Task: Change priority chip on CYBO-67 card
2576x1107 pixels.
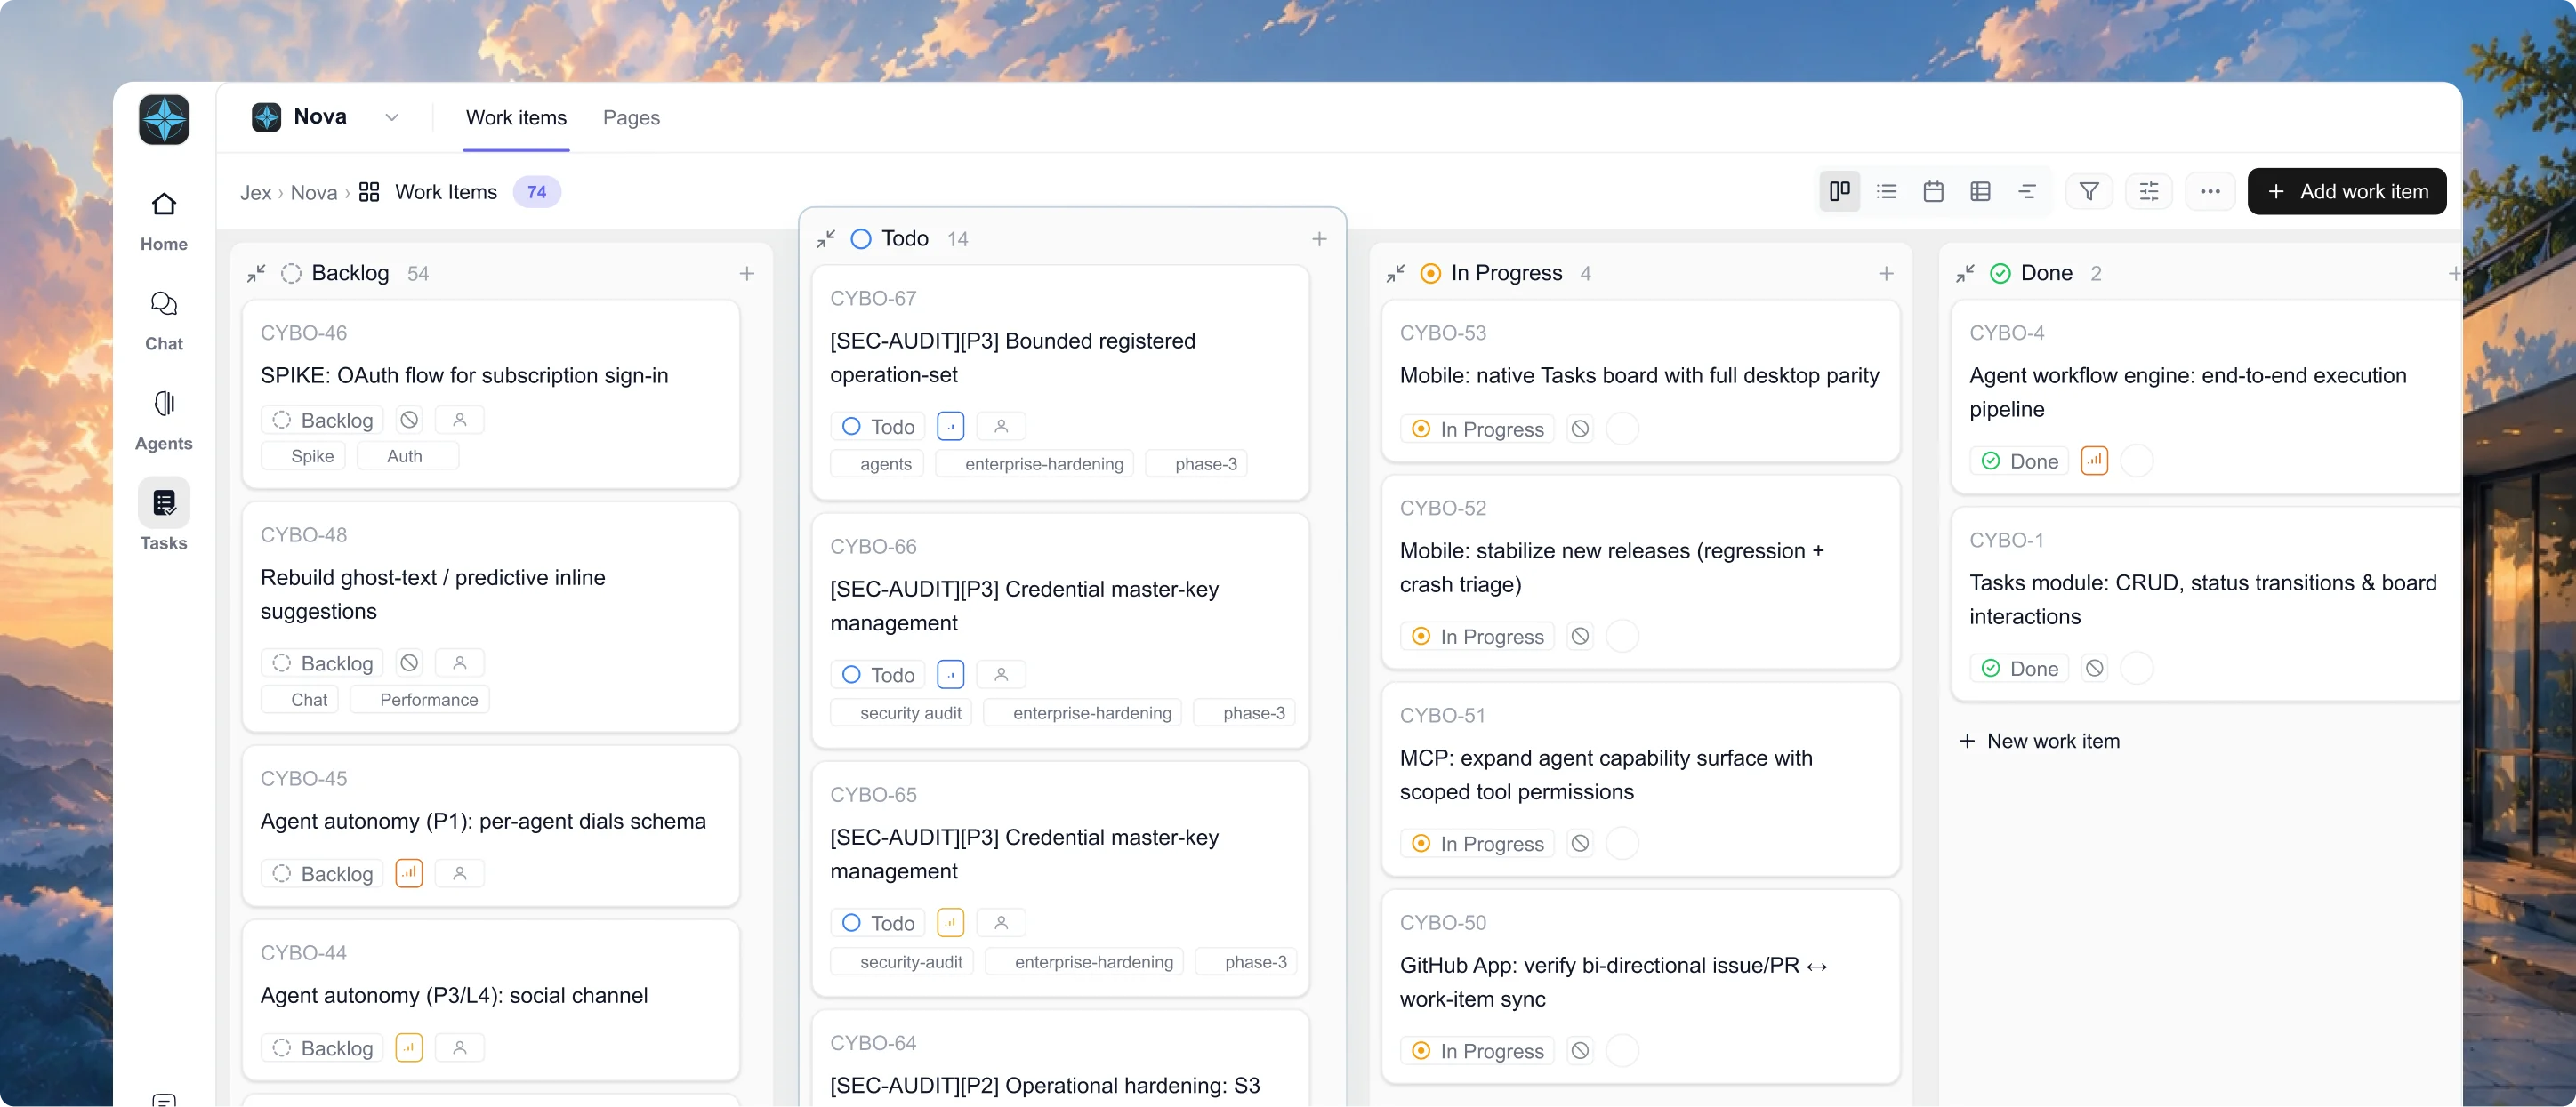Action: point(951,426)
